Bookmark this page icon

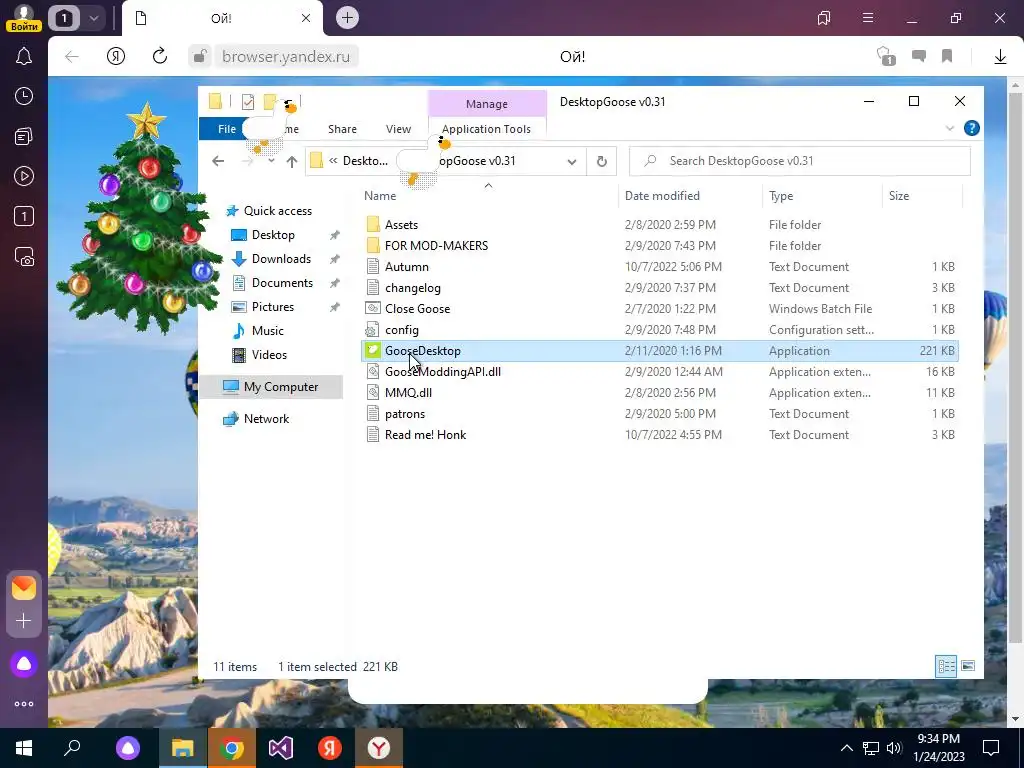click(x=947, y=57)
